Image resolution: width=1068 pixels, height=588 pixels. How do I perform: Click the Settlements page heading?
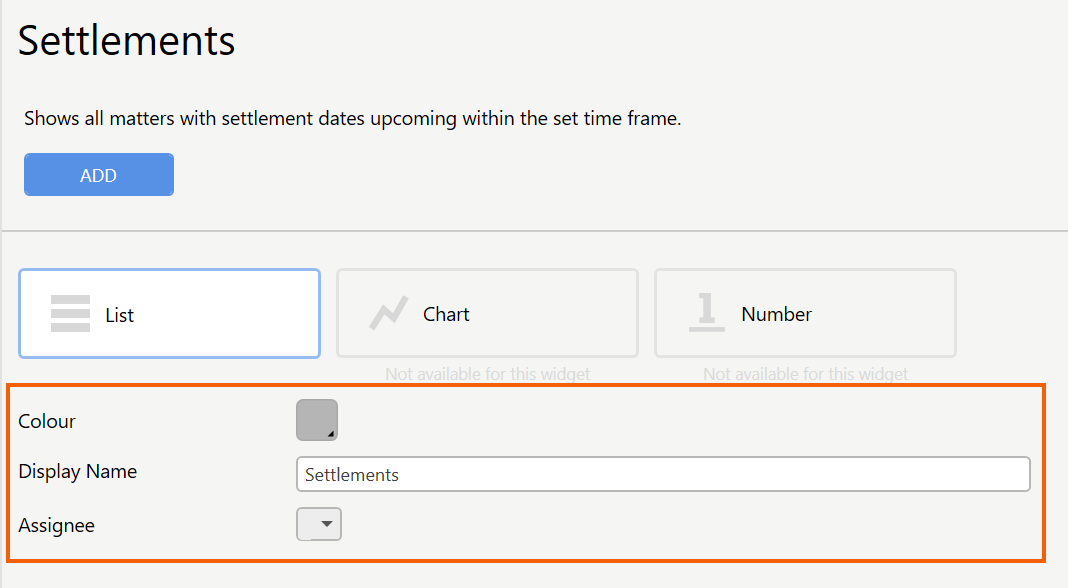point(127,41)
